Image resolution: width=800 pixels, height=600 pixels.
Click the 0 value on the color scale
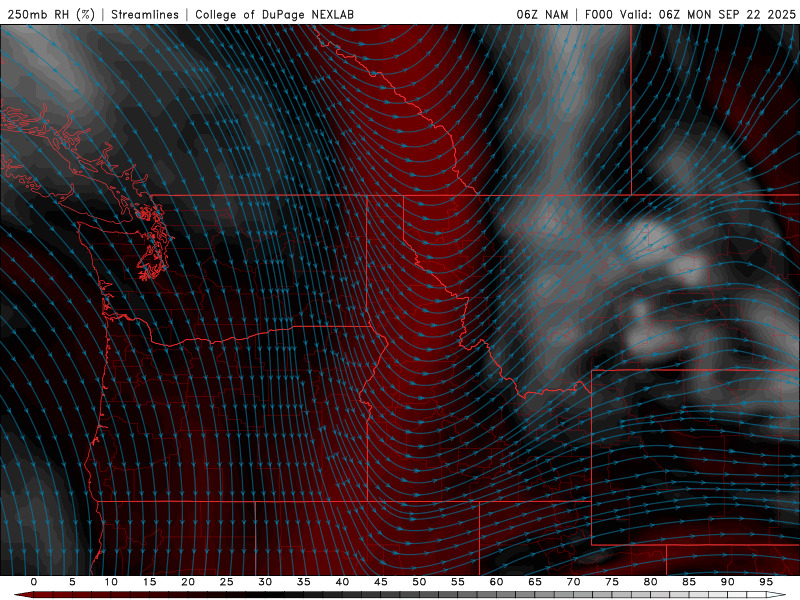(x=34, y=582)
